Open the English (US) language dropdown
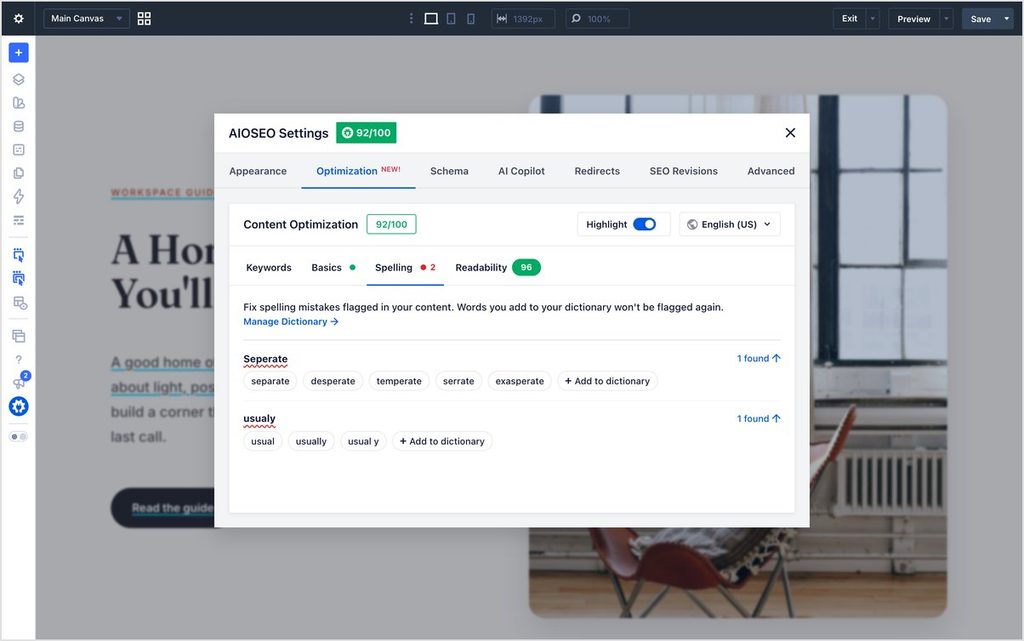 pos(729,225)
